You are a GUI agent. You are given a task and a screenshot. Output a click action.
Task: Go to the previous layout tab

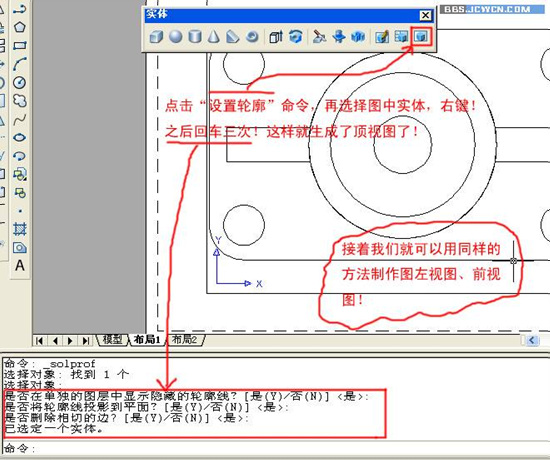[x=55, y=340]
